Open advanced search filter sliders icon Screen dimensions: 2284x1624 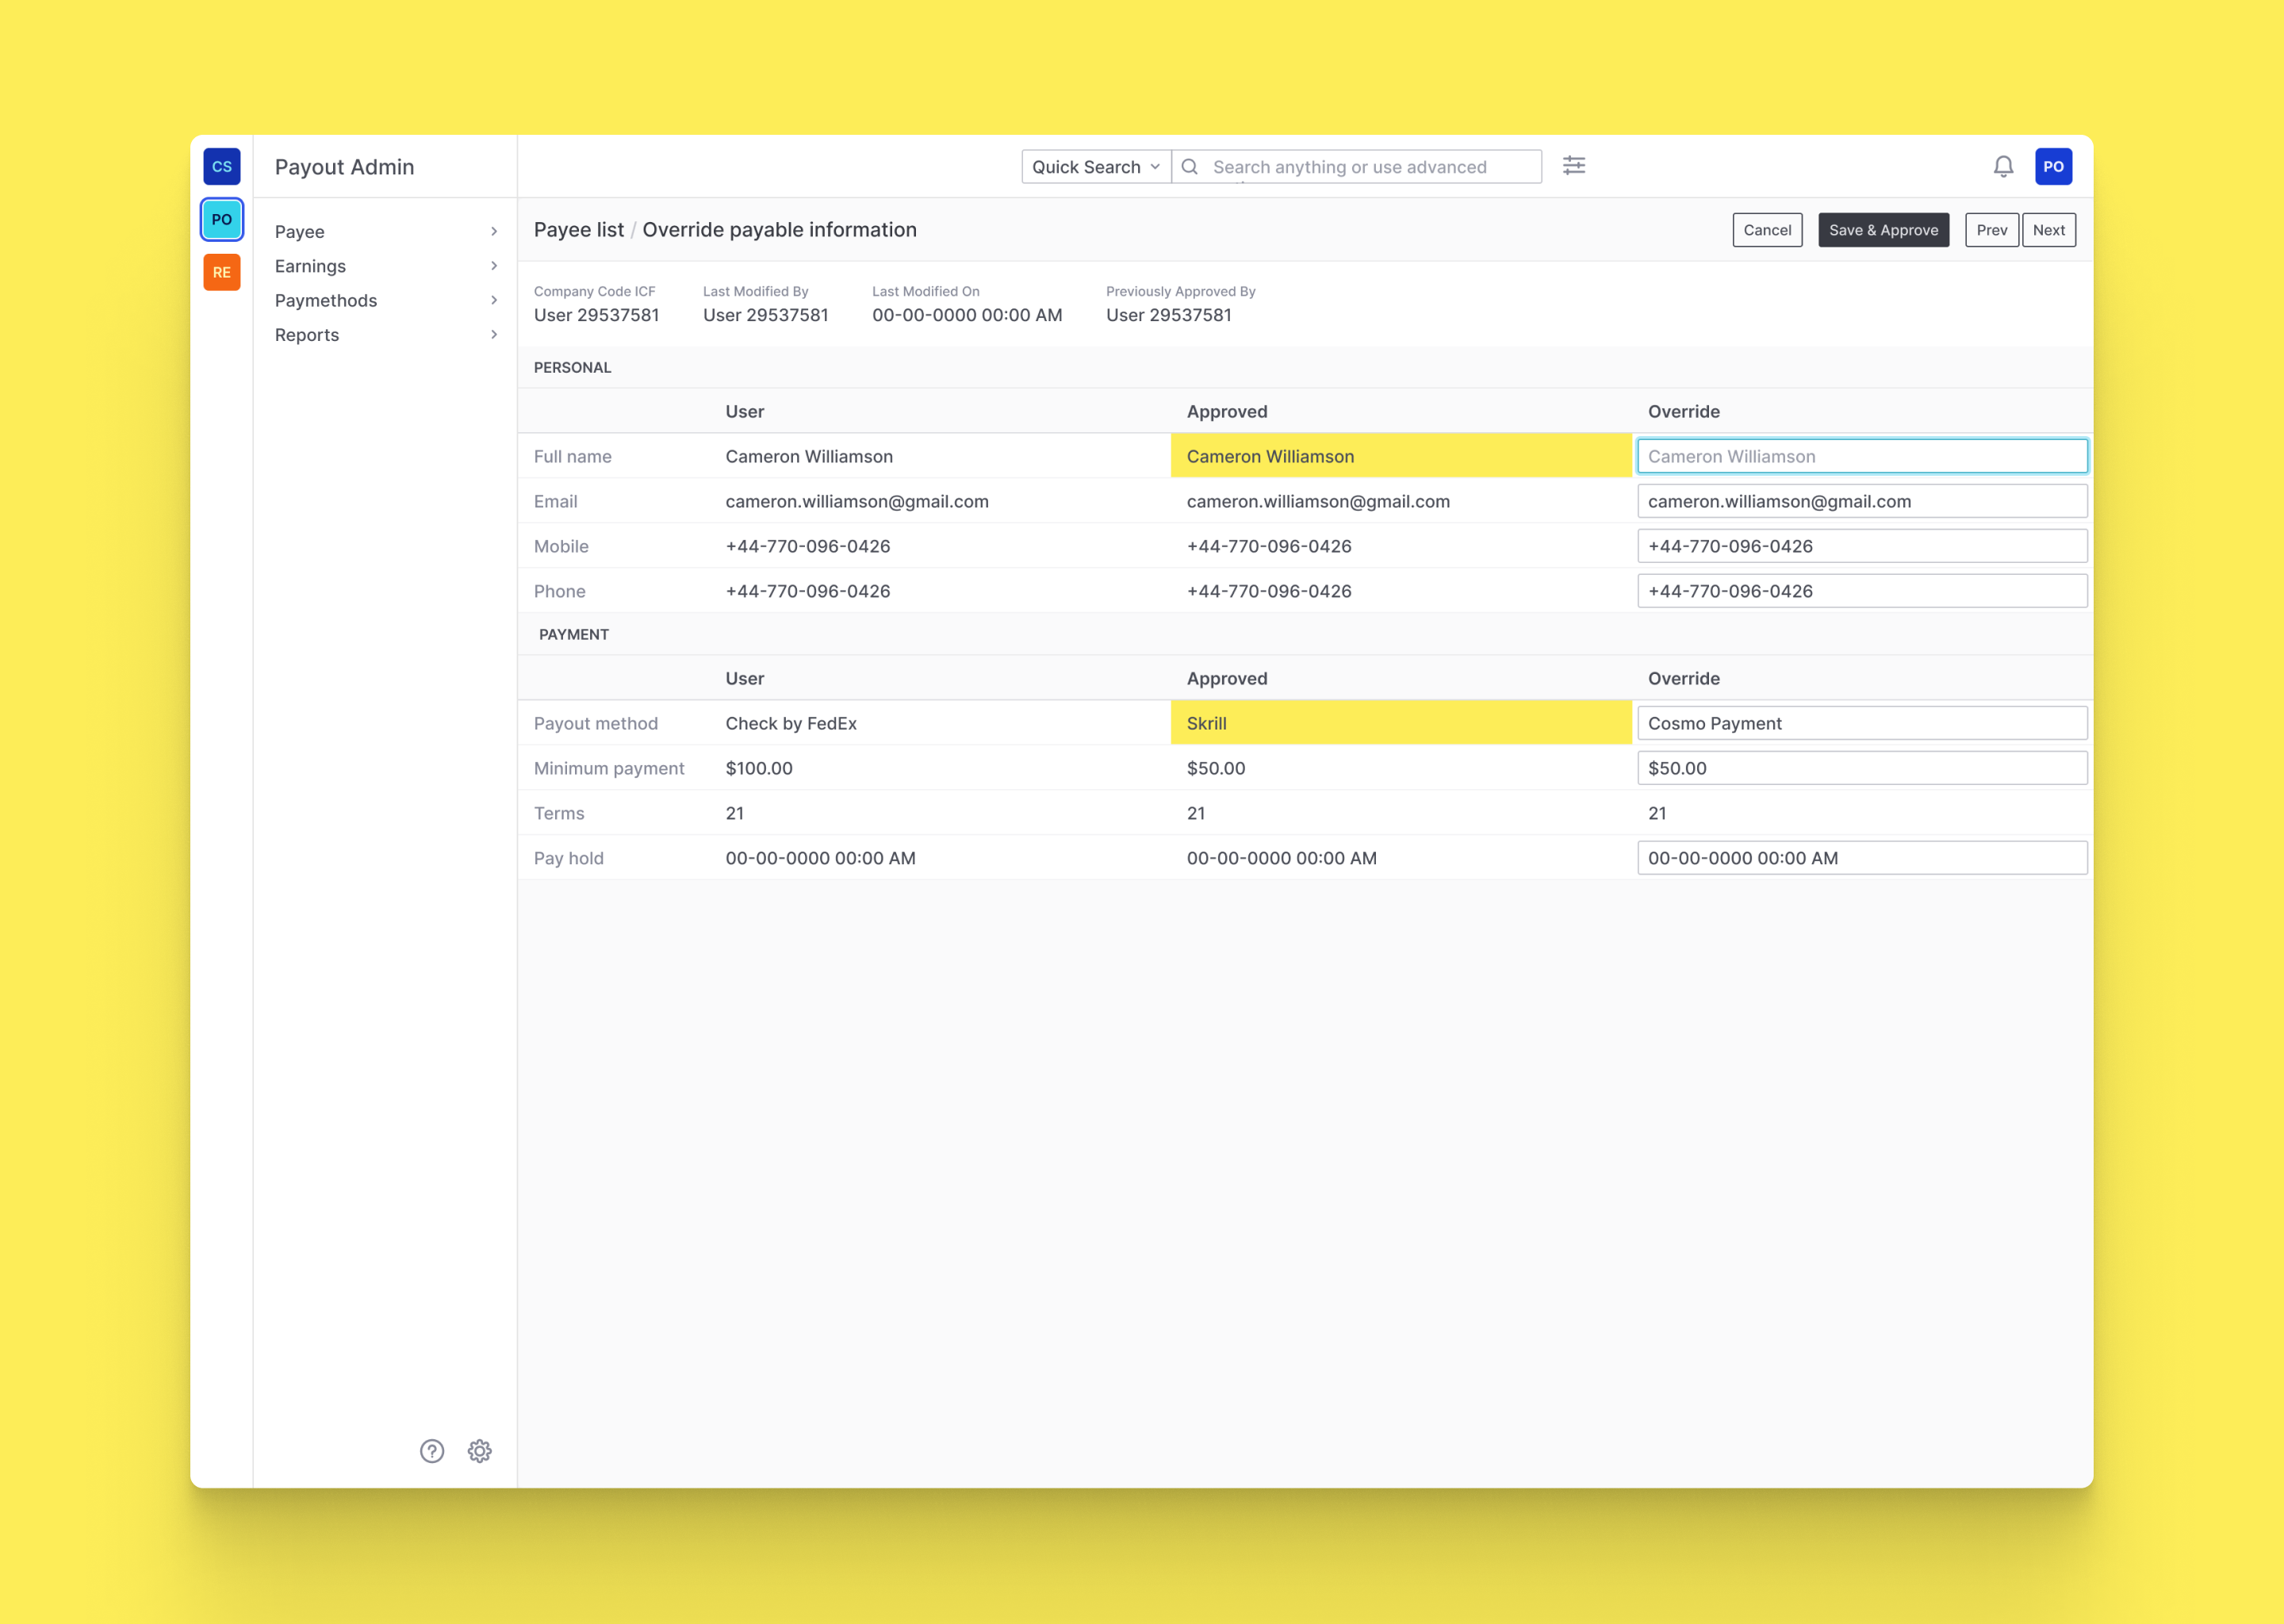(1574, 166)
